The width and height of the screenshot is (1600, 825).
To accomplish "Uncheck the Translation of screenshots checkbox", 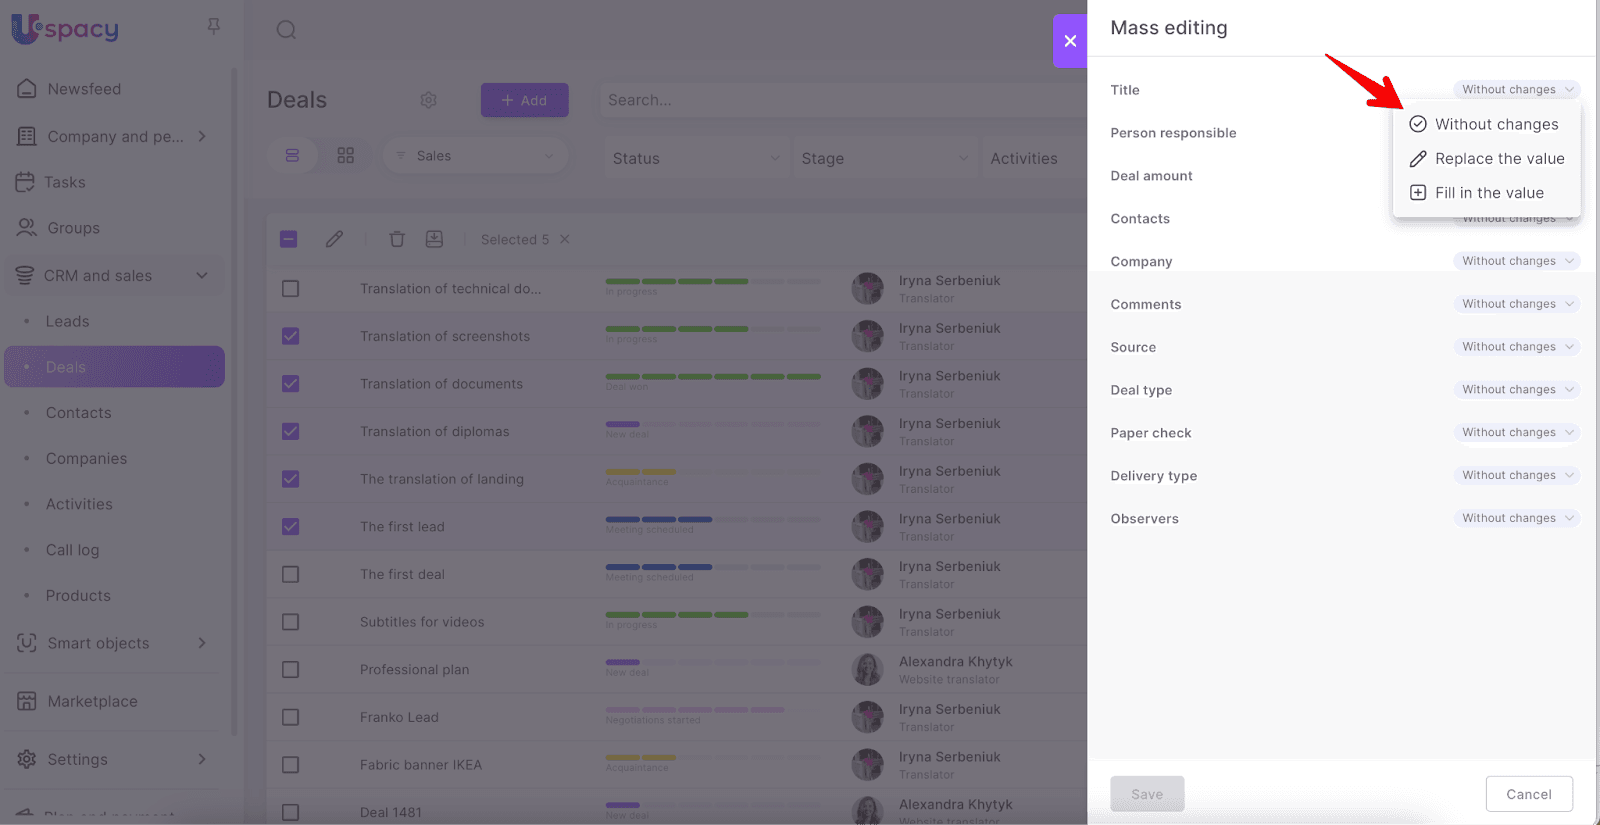I will click(290, 336).
